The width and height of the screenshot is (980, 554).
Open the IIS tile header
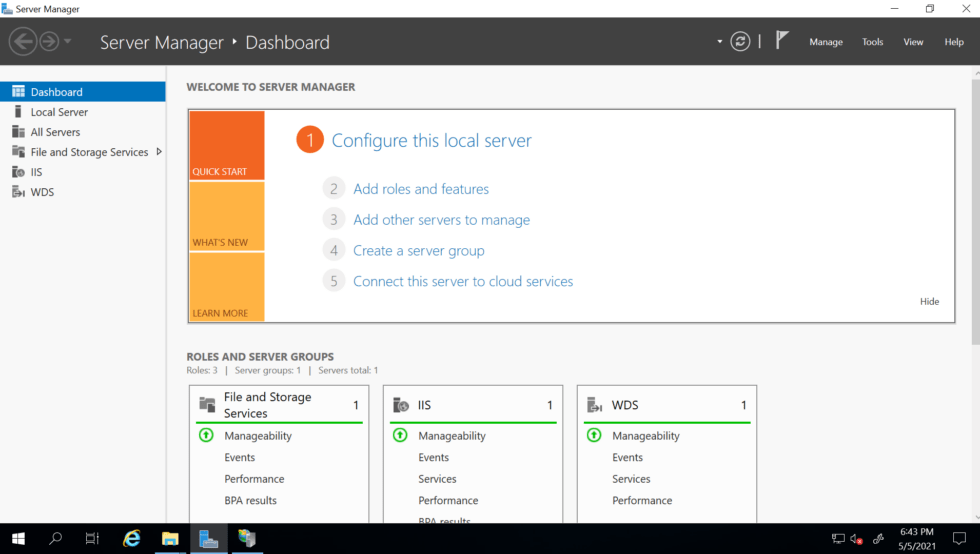point(473,405)
